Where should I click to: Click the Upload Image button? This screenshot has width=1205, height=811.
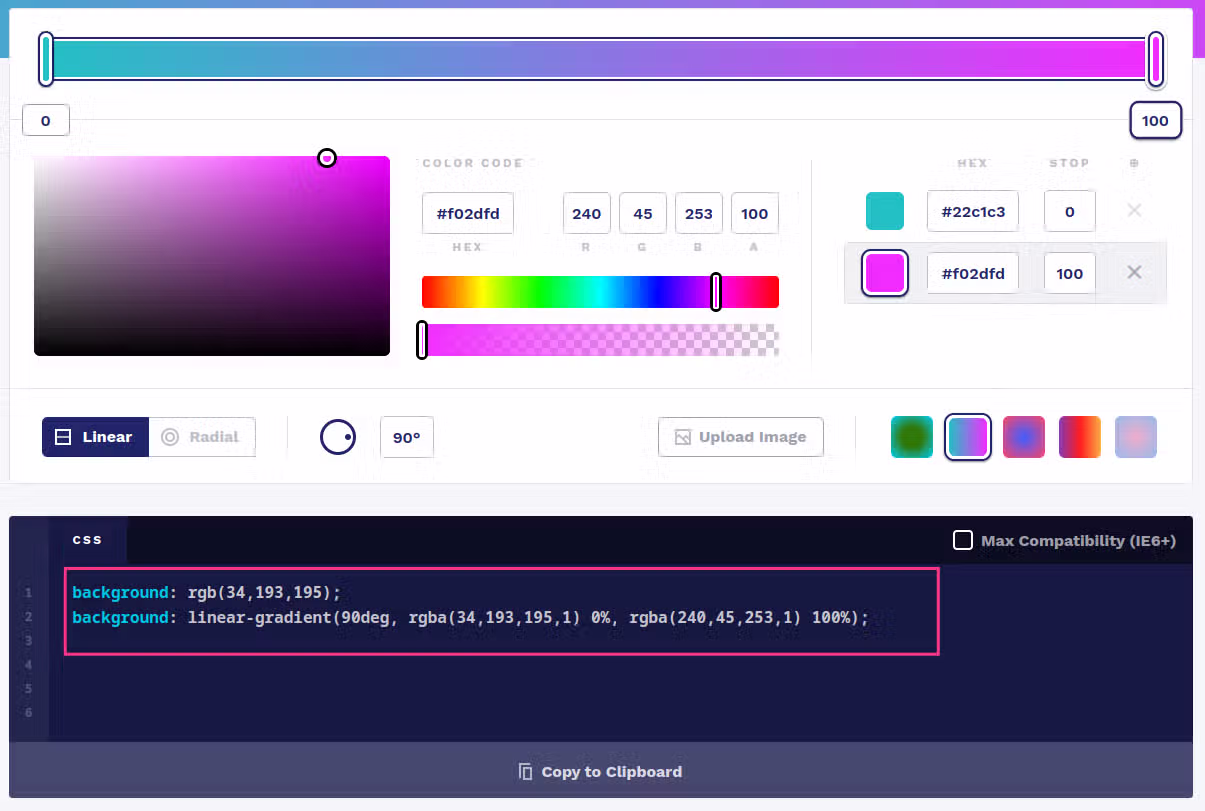(x=740, y=437)
